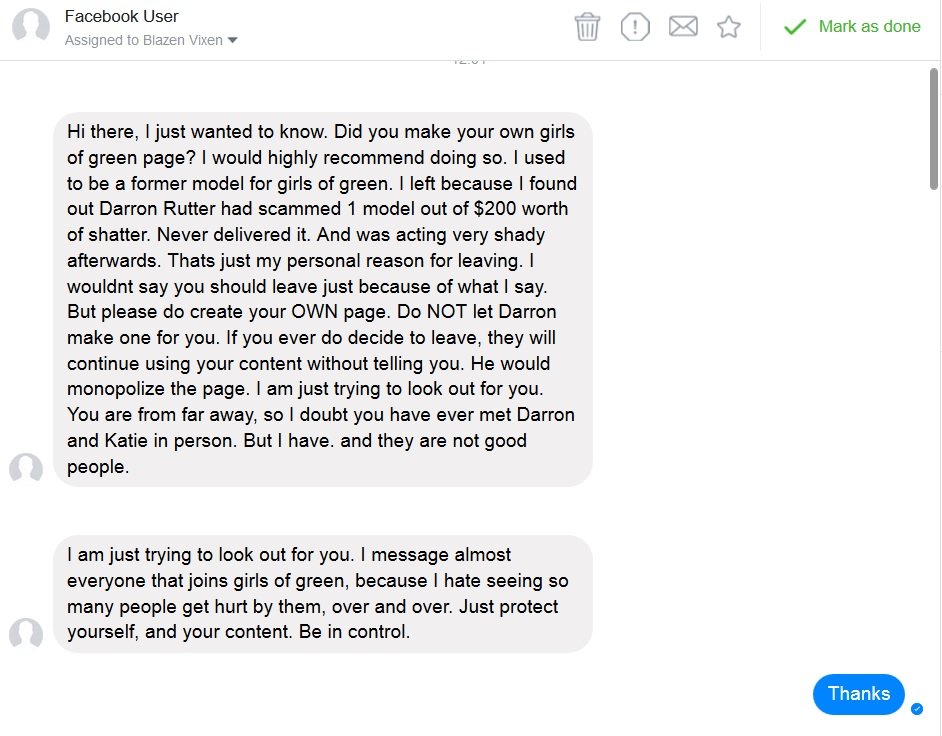The image size is (942, 736).
Task: Open the 'Facebook User' name link
Action: 121,17
